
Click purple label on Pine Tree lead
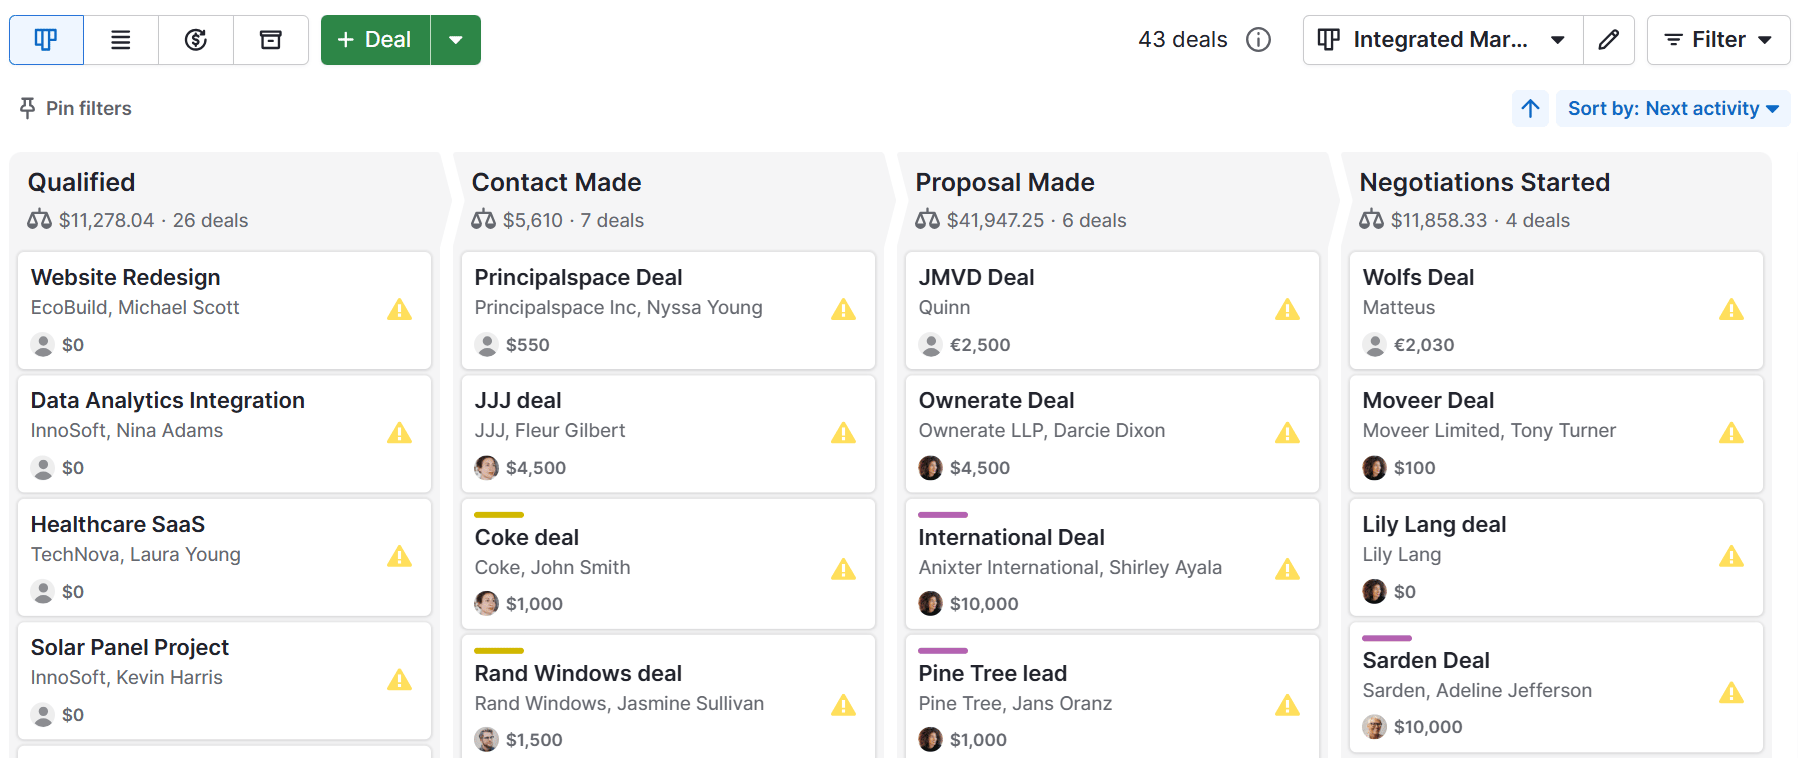point(943,651)
